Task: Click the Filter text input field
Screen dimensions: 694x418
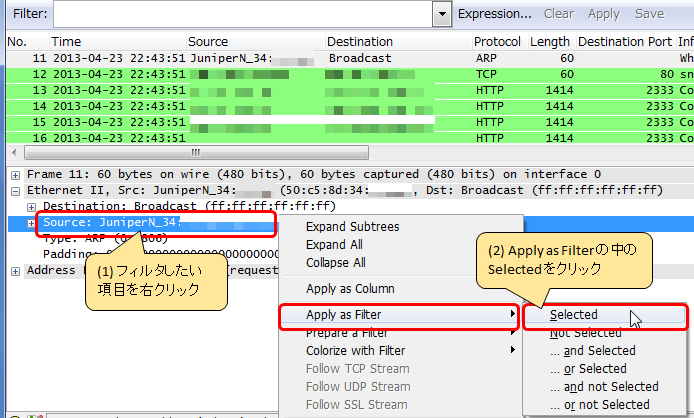Action: click(242, 14)
